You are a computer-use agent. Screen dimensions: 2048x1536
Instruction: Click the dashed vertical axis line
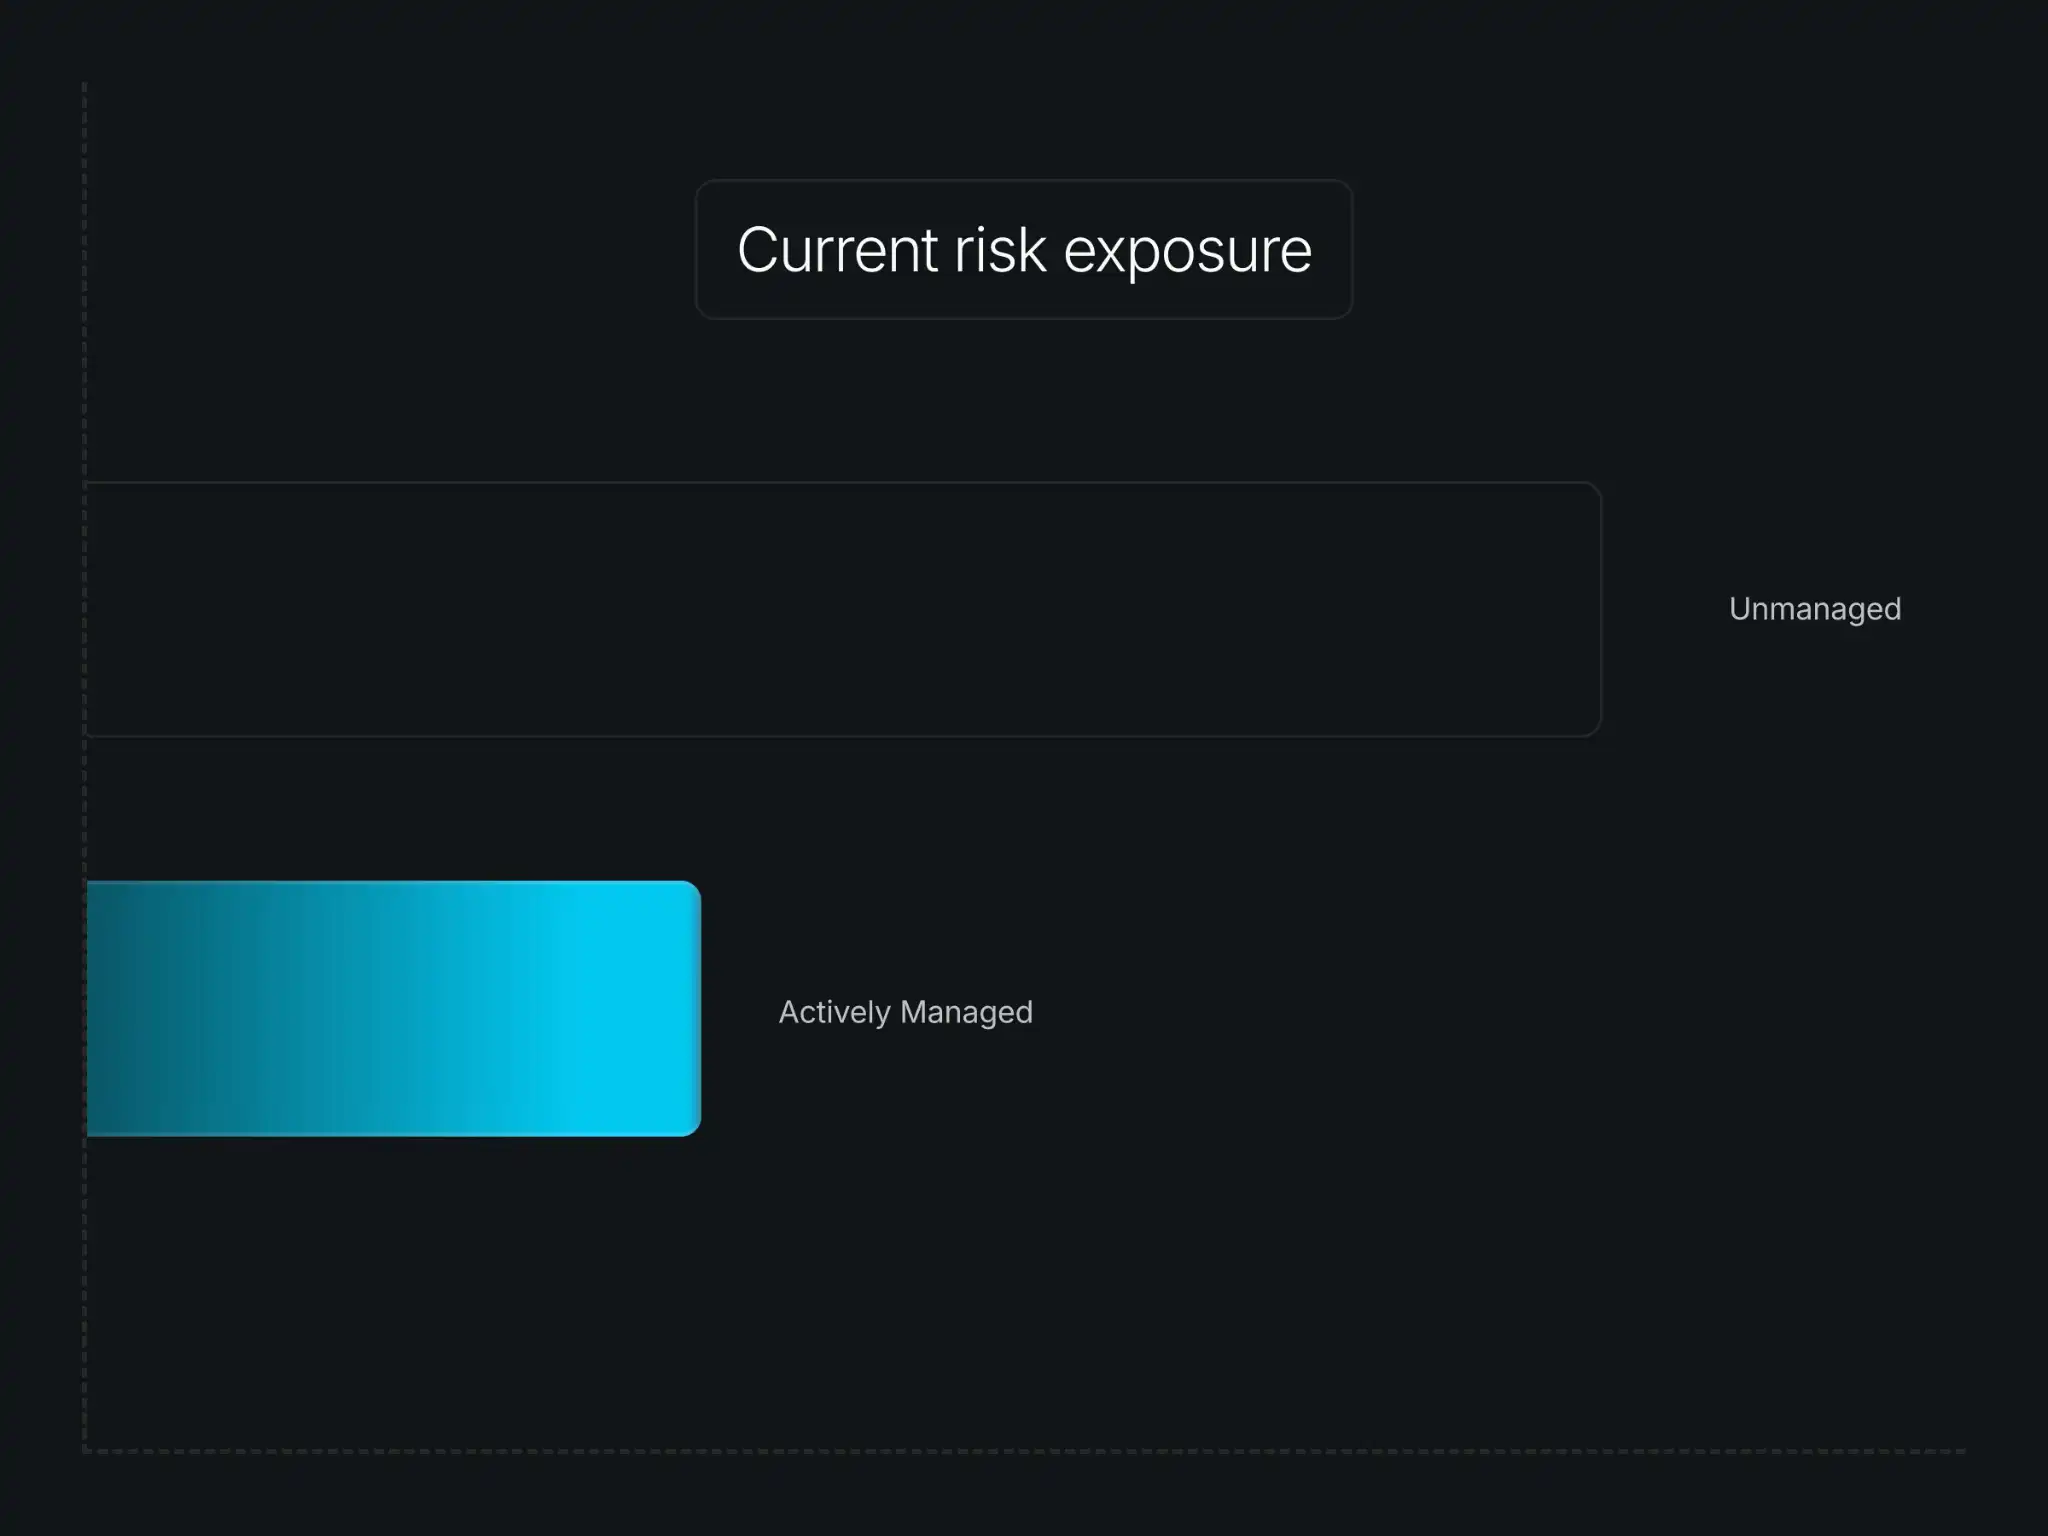coord(84,766)
